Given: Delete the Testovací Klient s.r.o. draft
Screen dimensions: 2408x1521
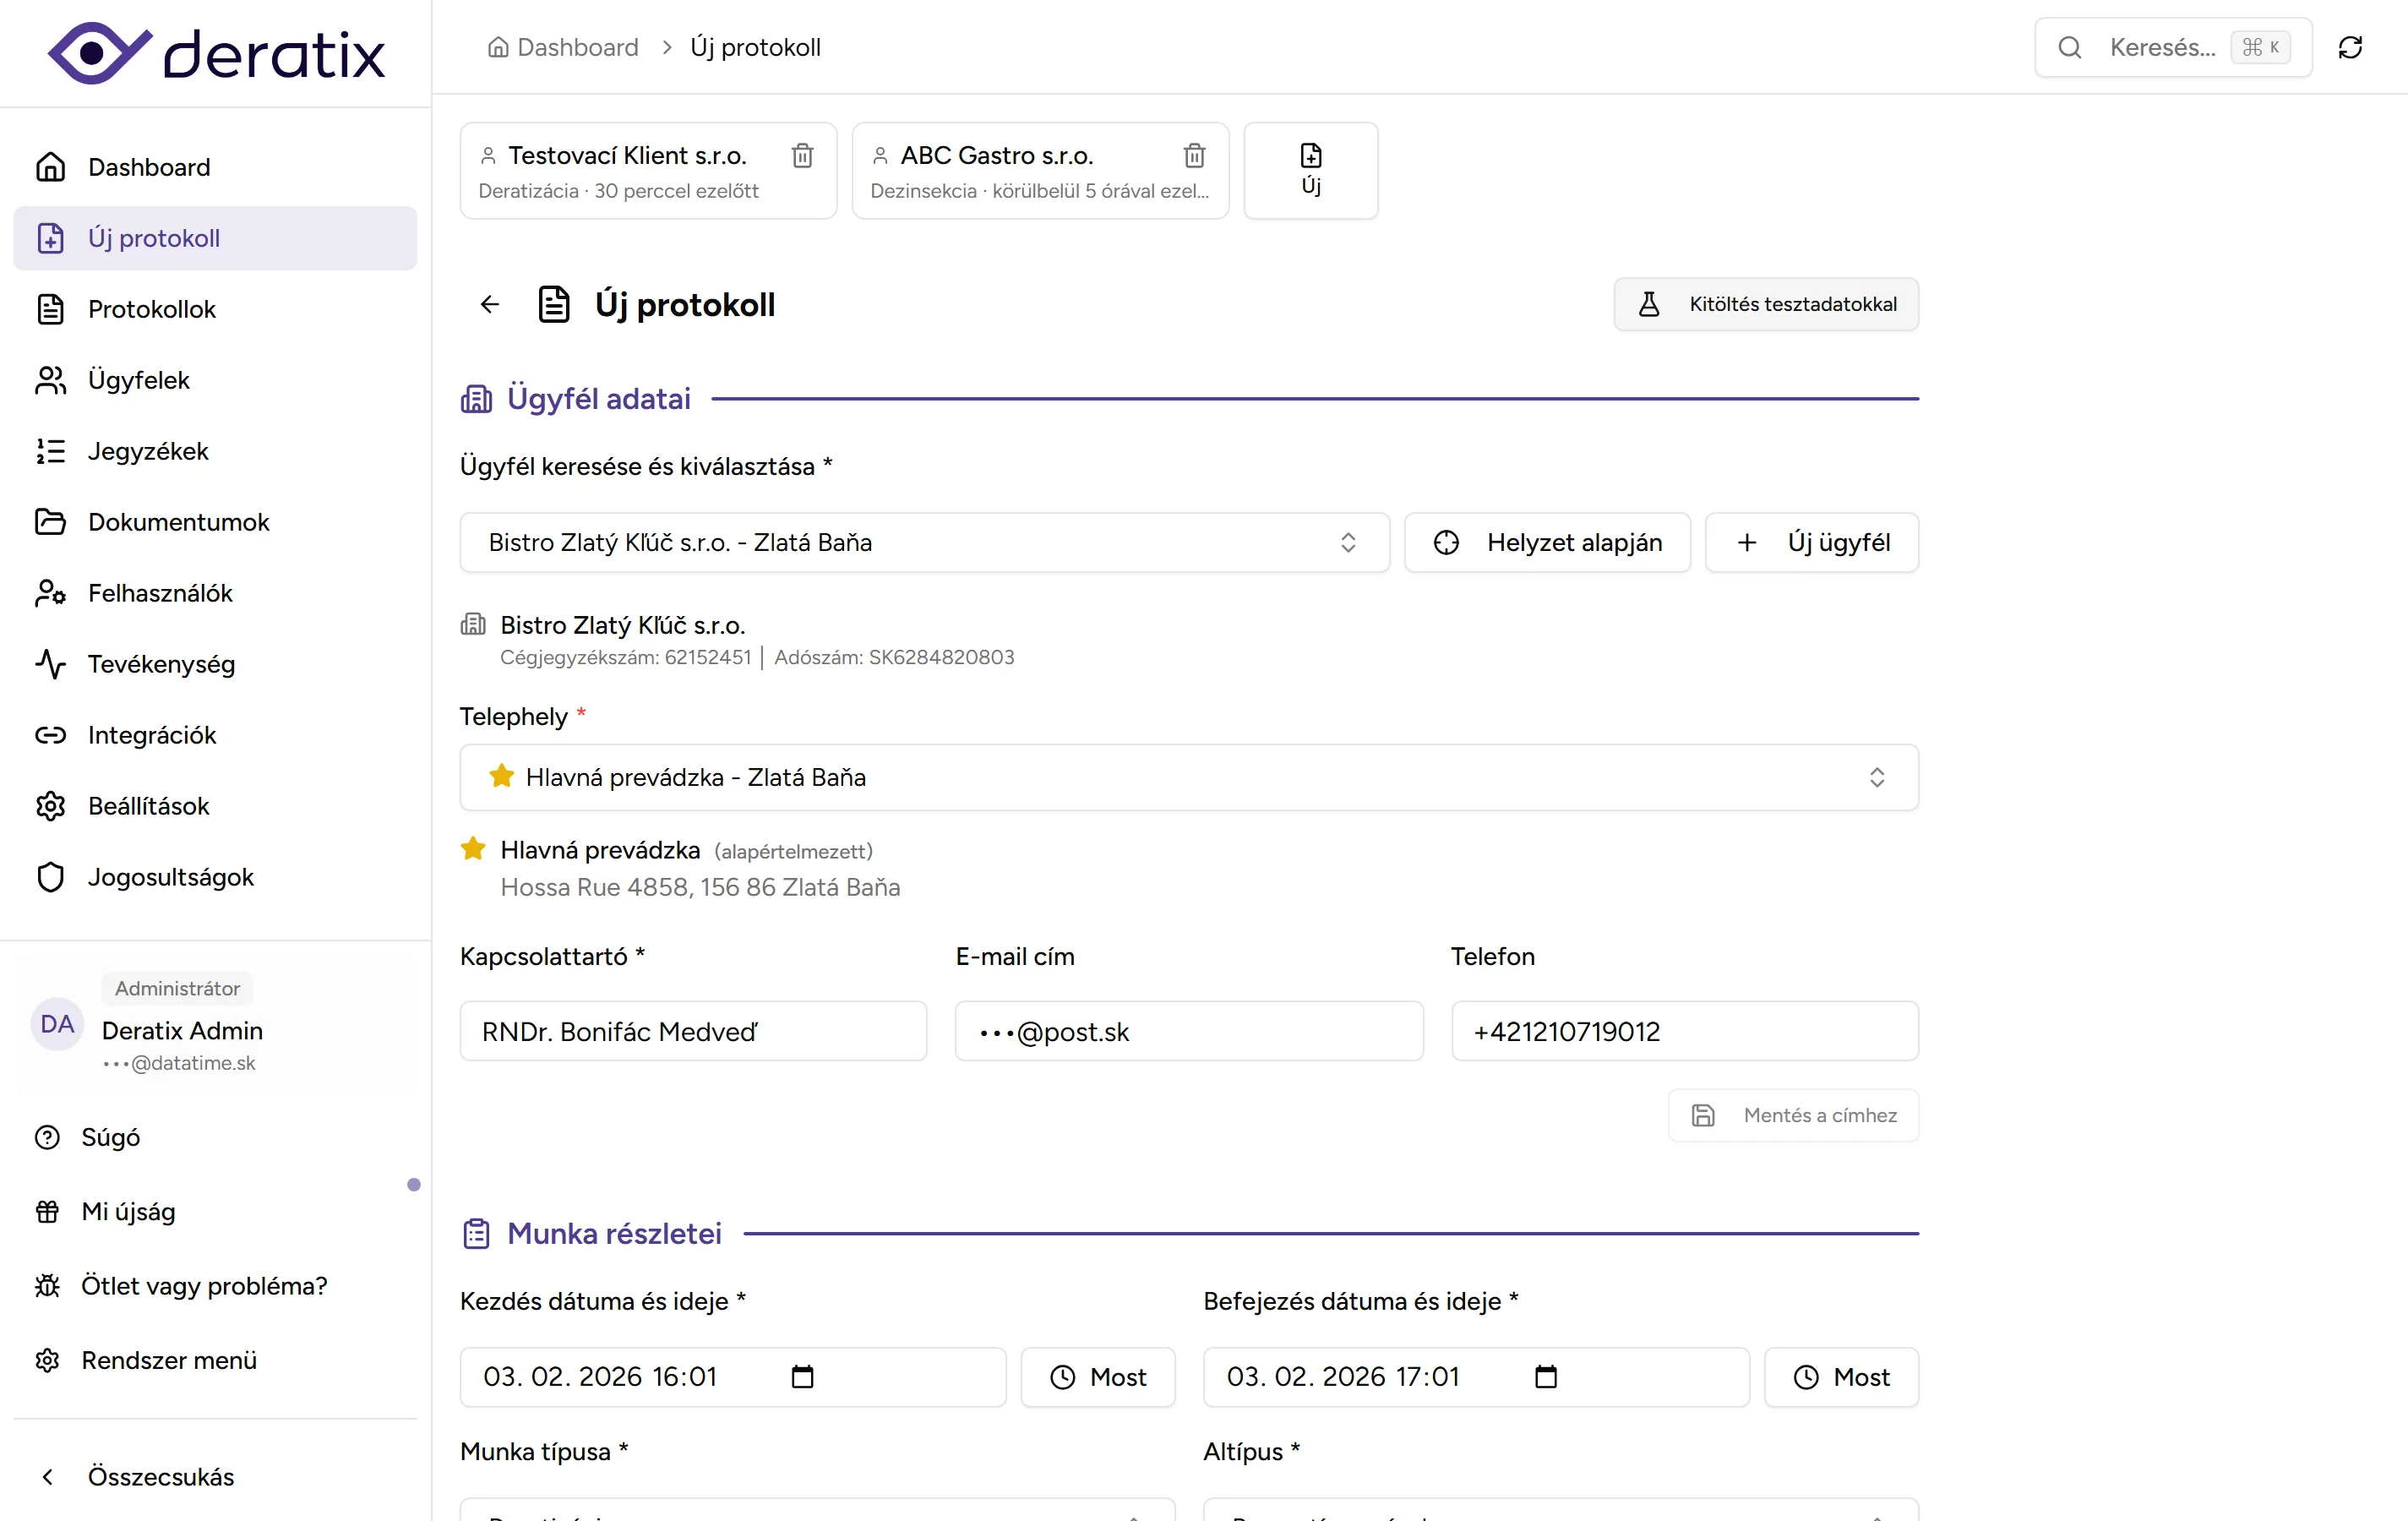Looking at the screenshot, I should point(802,156).
